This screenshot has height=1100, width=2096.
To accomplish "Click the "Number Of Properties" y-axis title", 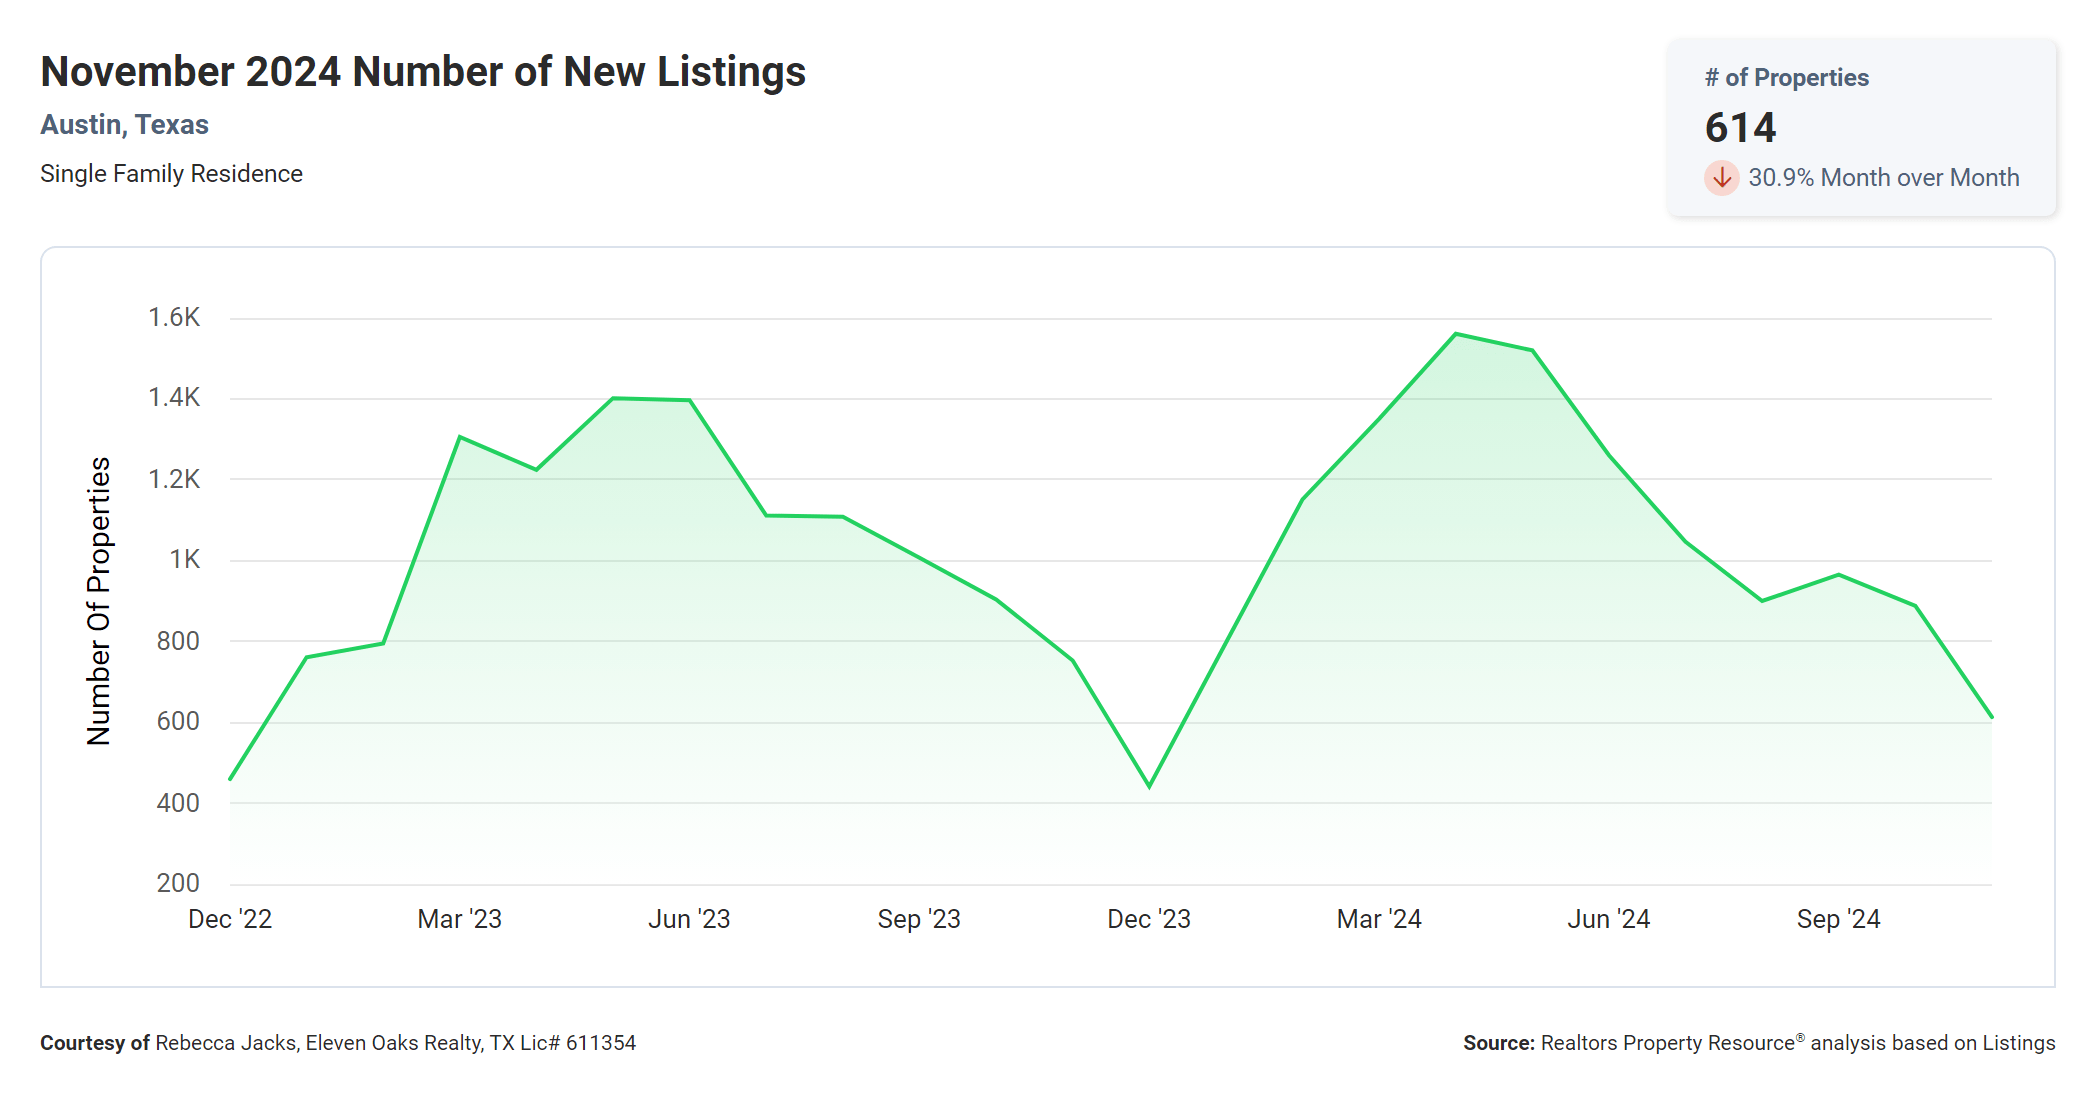I will click(x=99, y=601).
